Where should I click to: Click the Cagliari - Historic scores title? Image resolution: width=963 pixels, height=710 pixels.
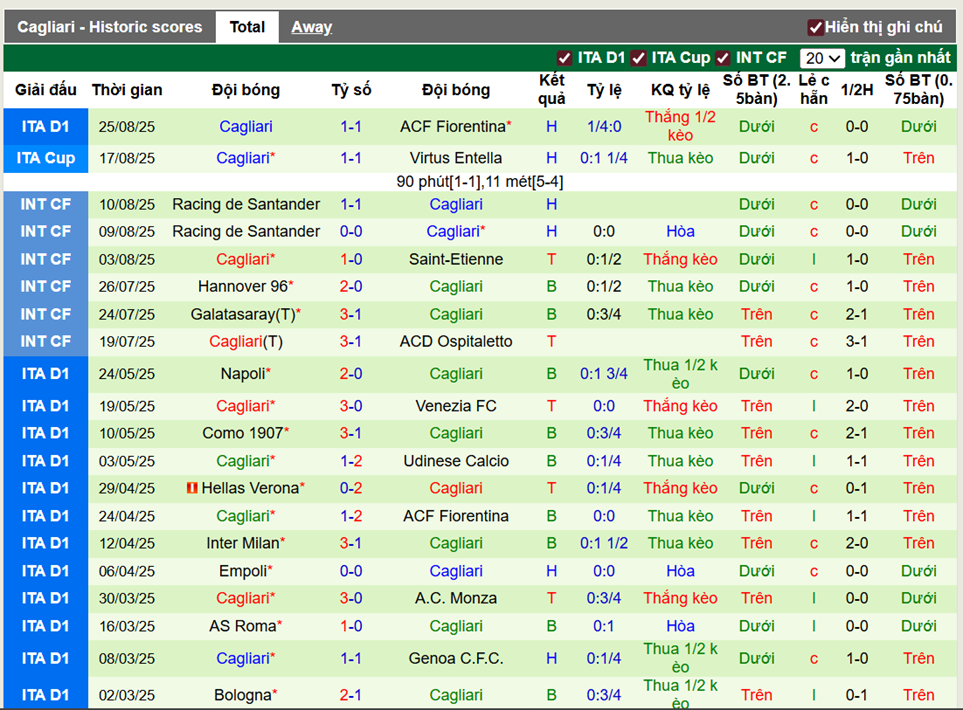coord(109,27)
